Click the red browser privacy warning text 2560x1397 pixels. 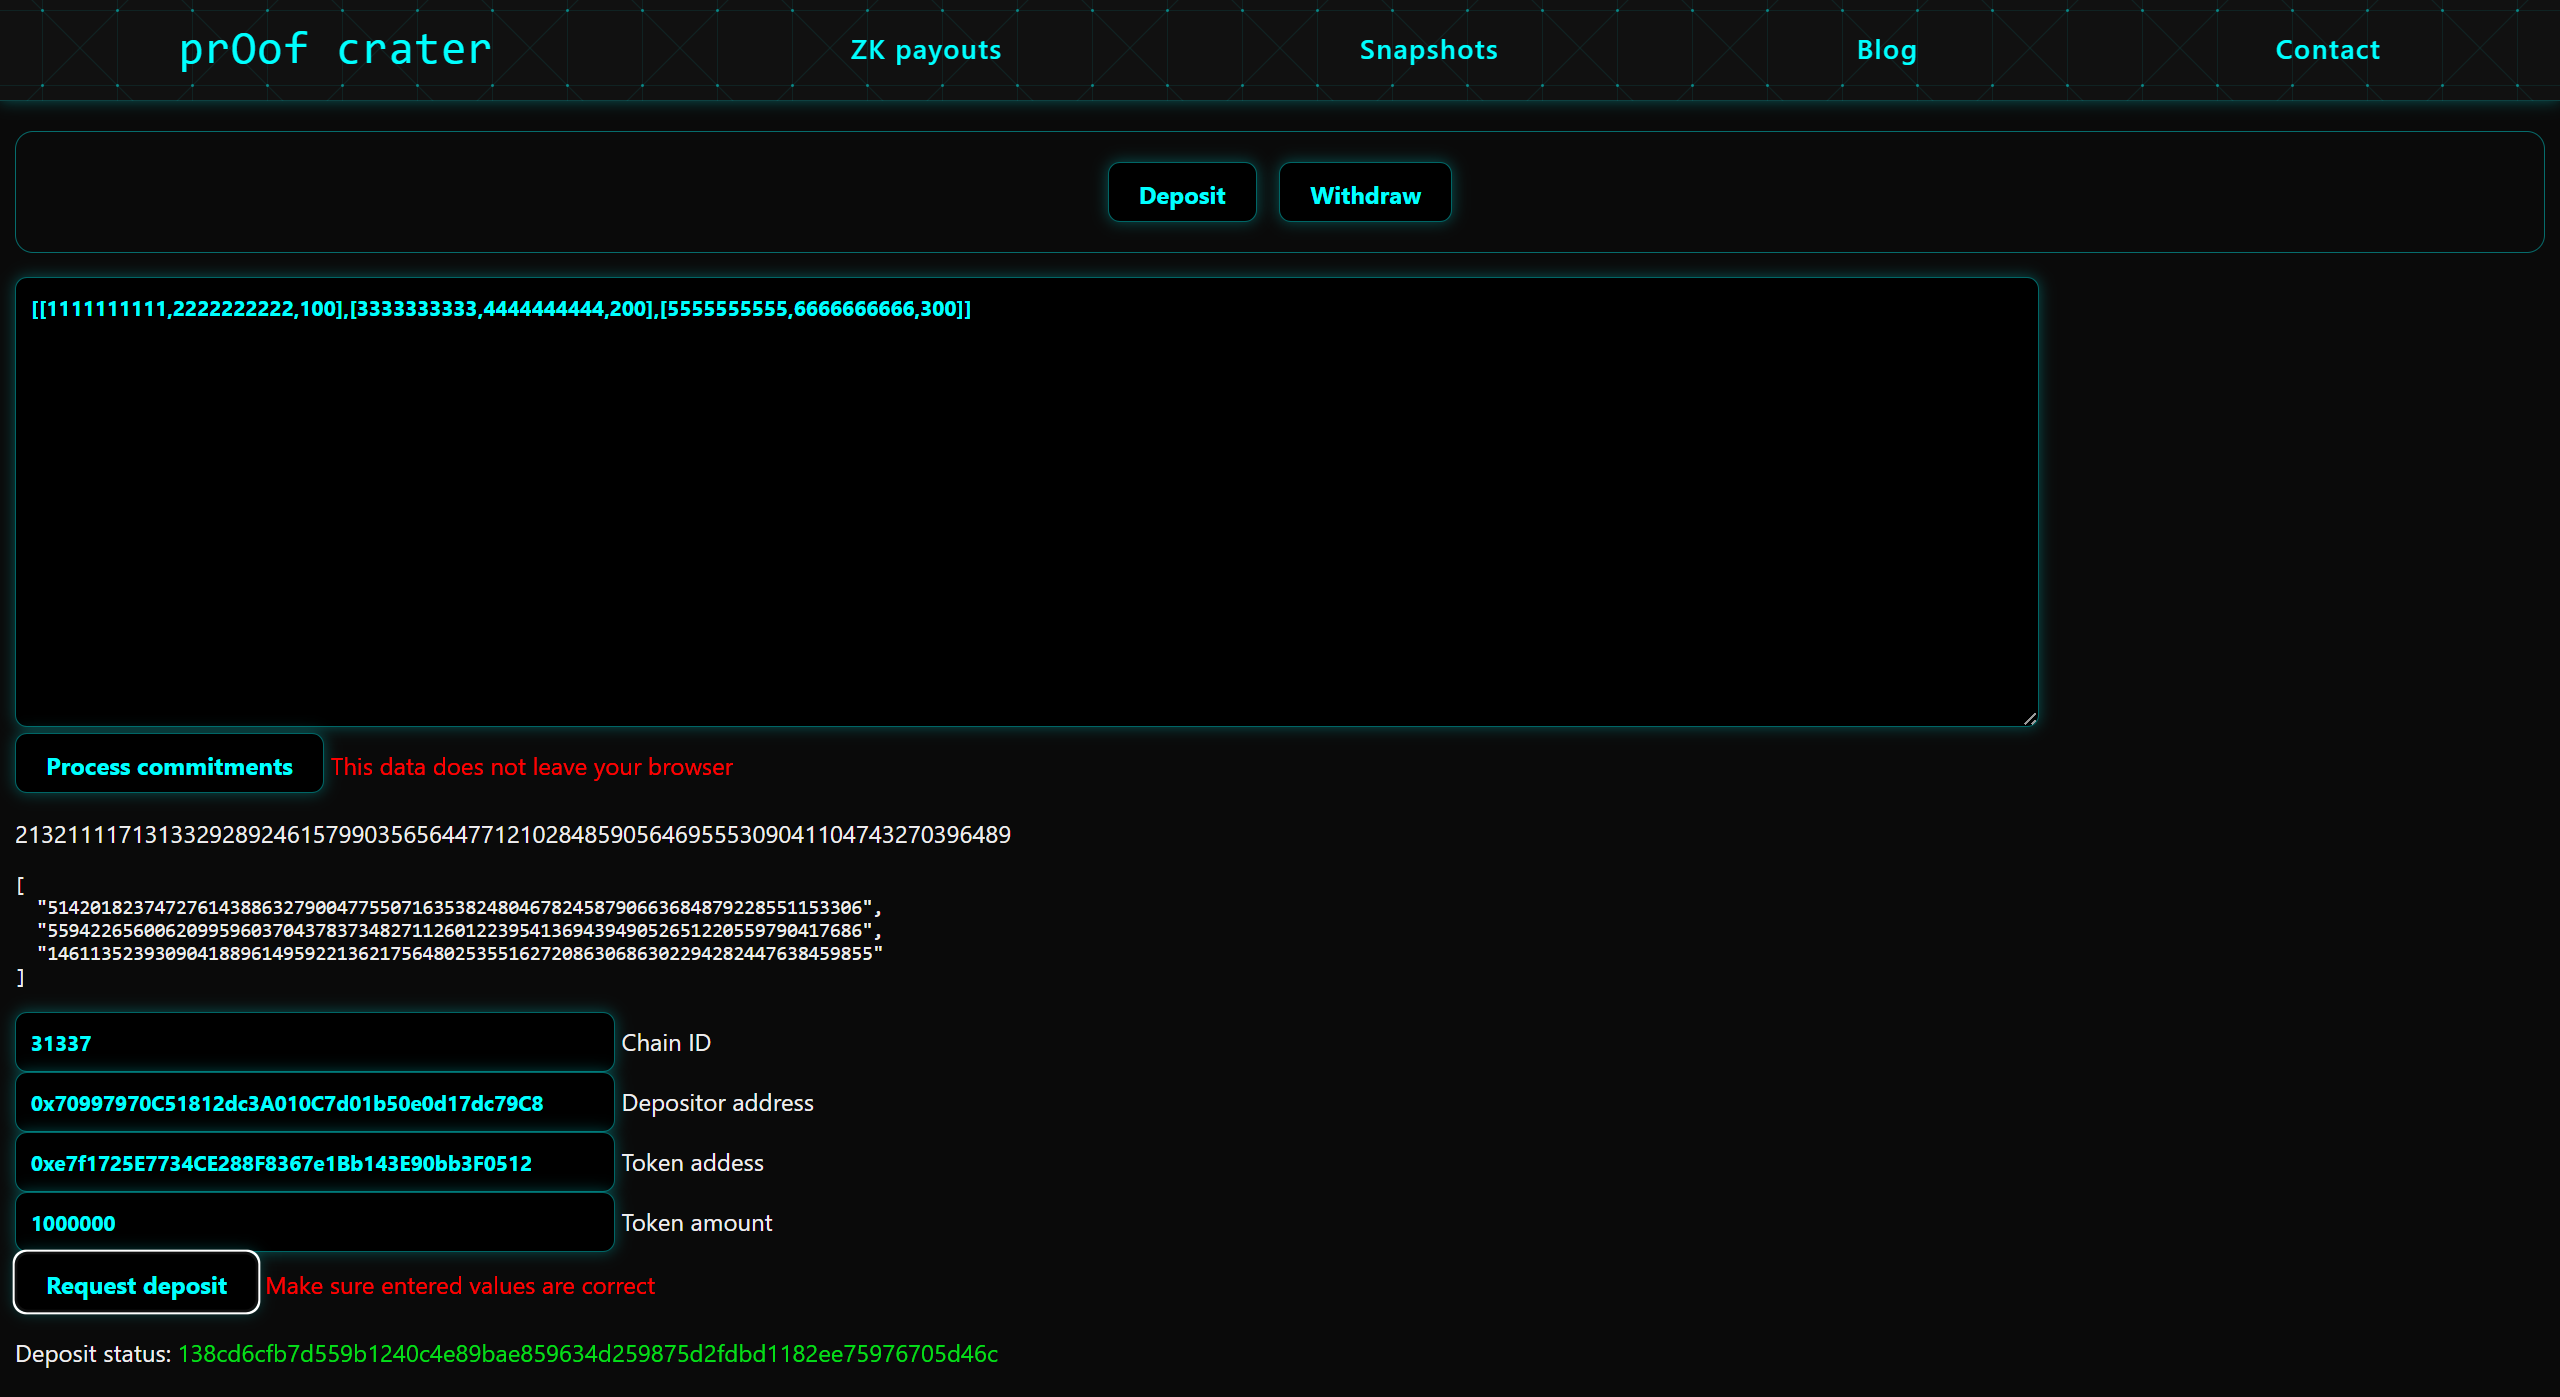532,766
